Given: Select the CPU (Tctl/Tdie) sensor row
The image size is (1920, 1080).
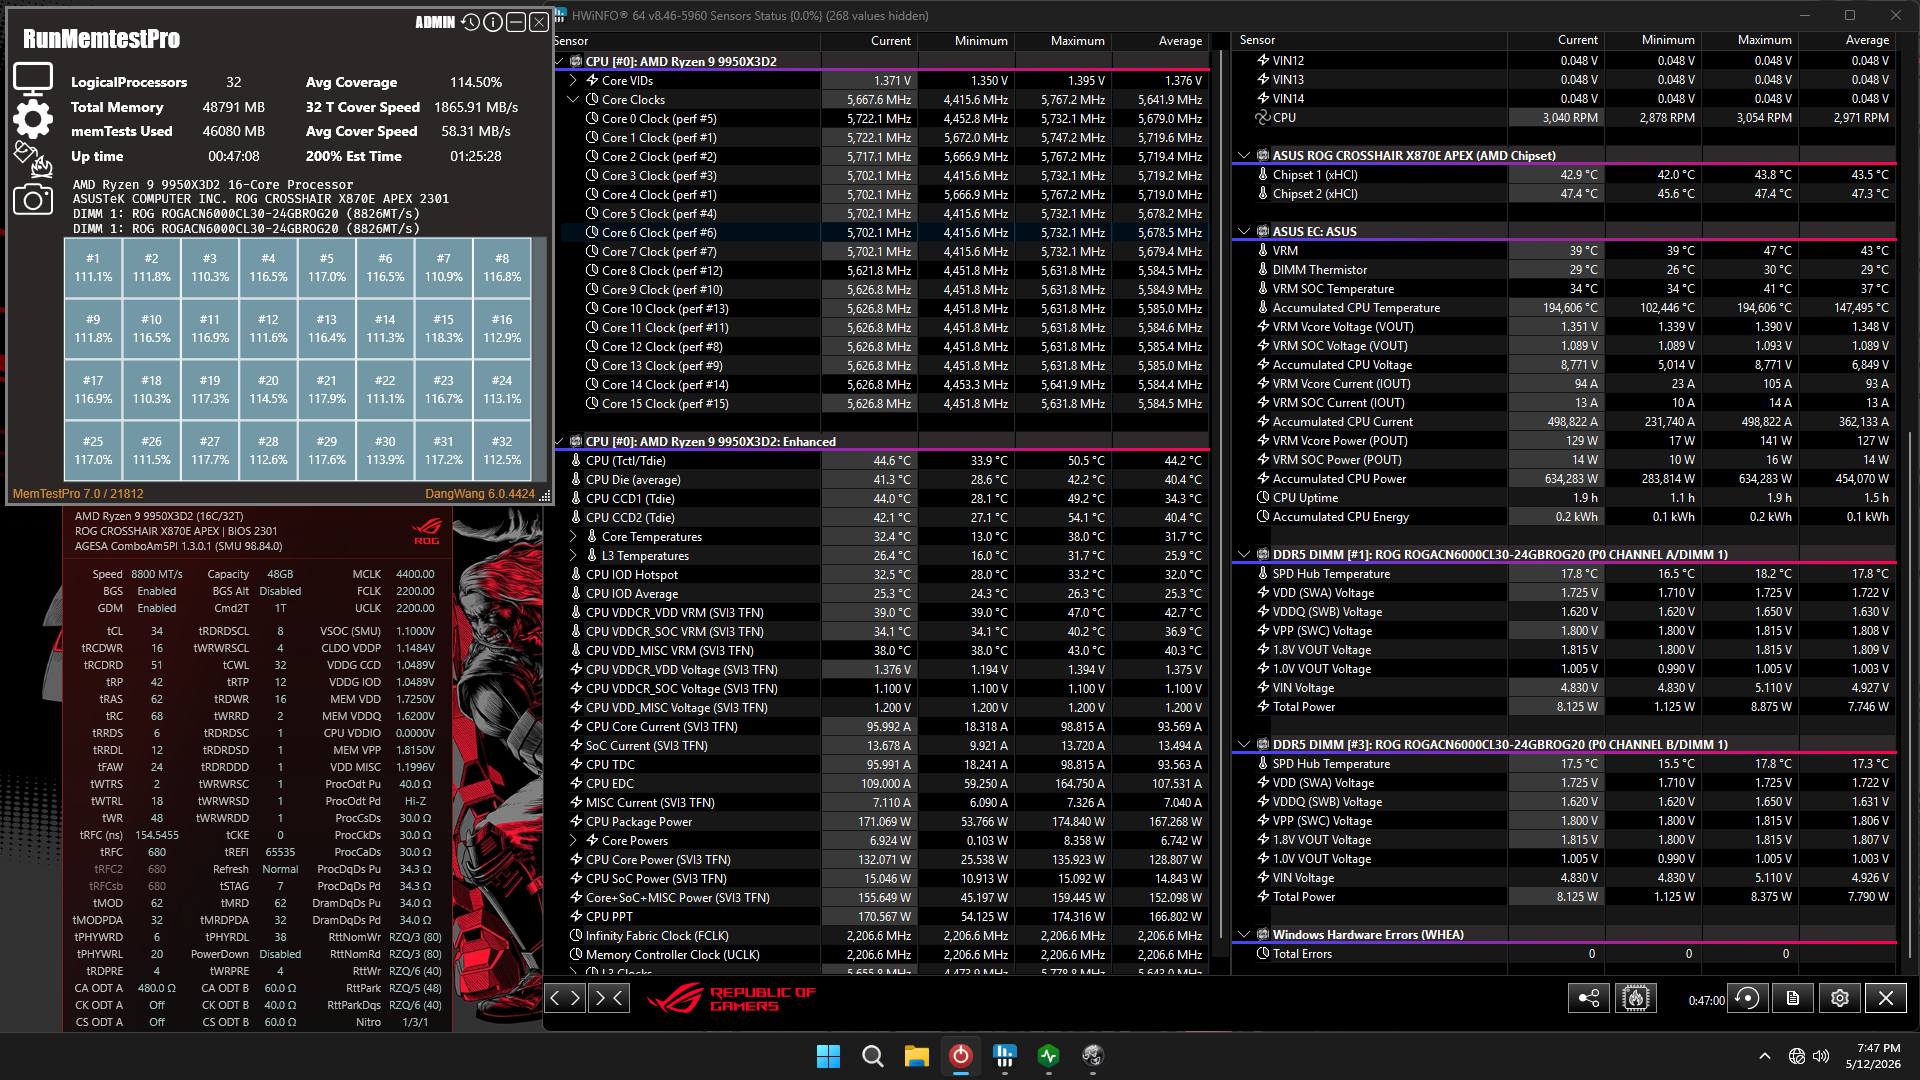Looking at the screenshot, I should [x=881, y=461].
